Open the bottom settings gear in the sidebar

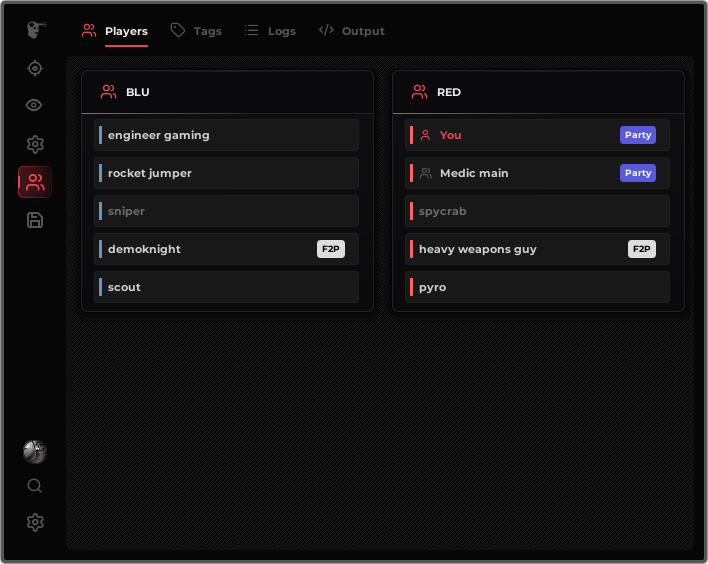click(x=35, y=522)
